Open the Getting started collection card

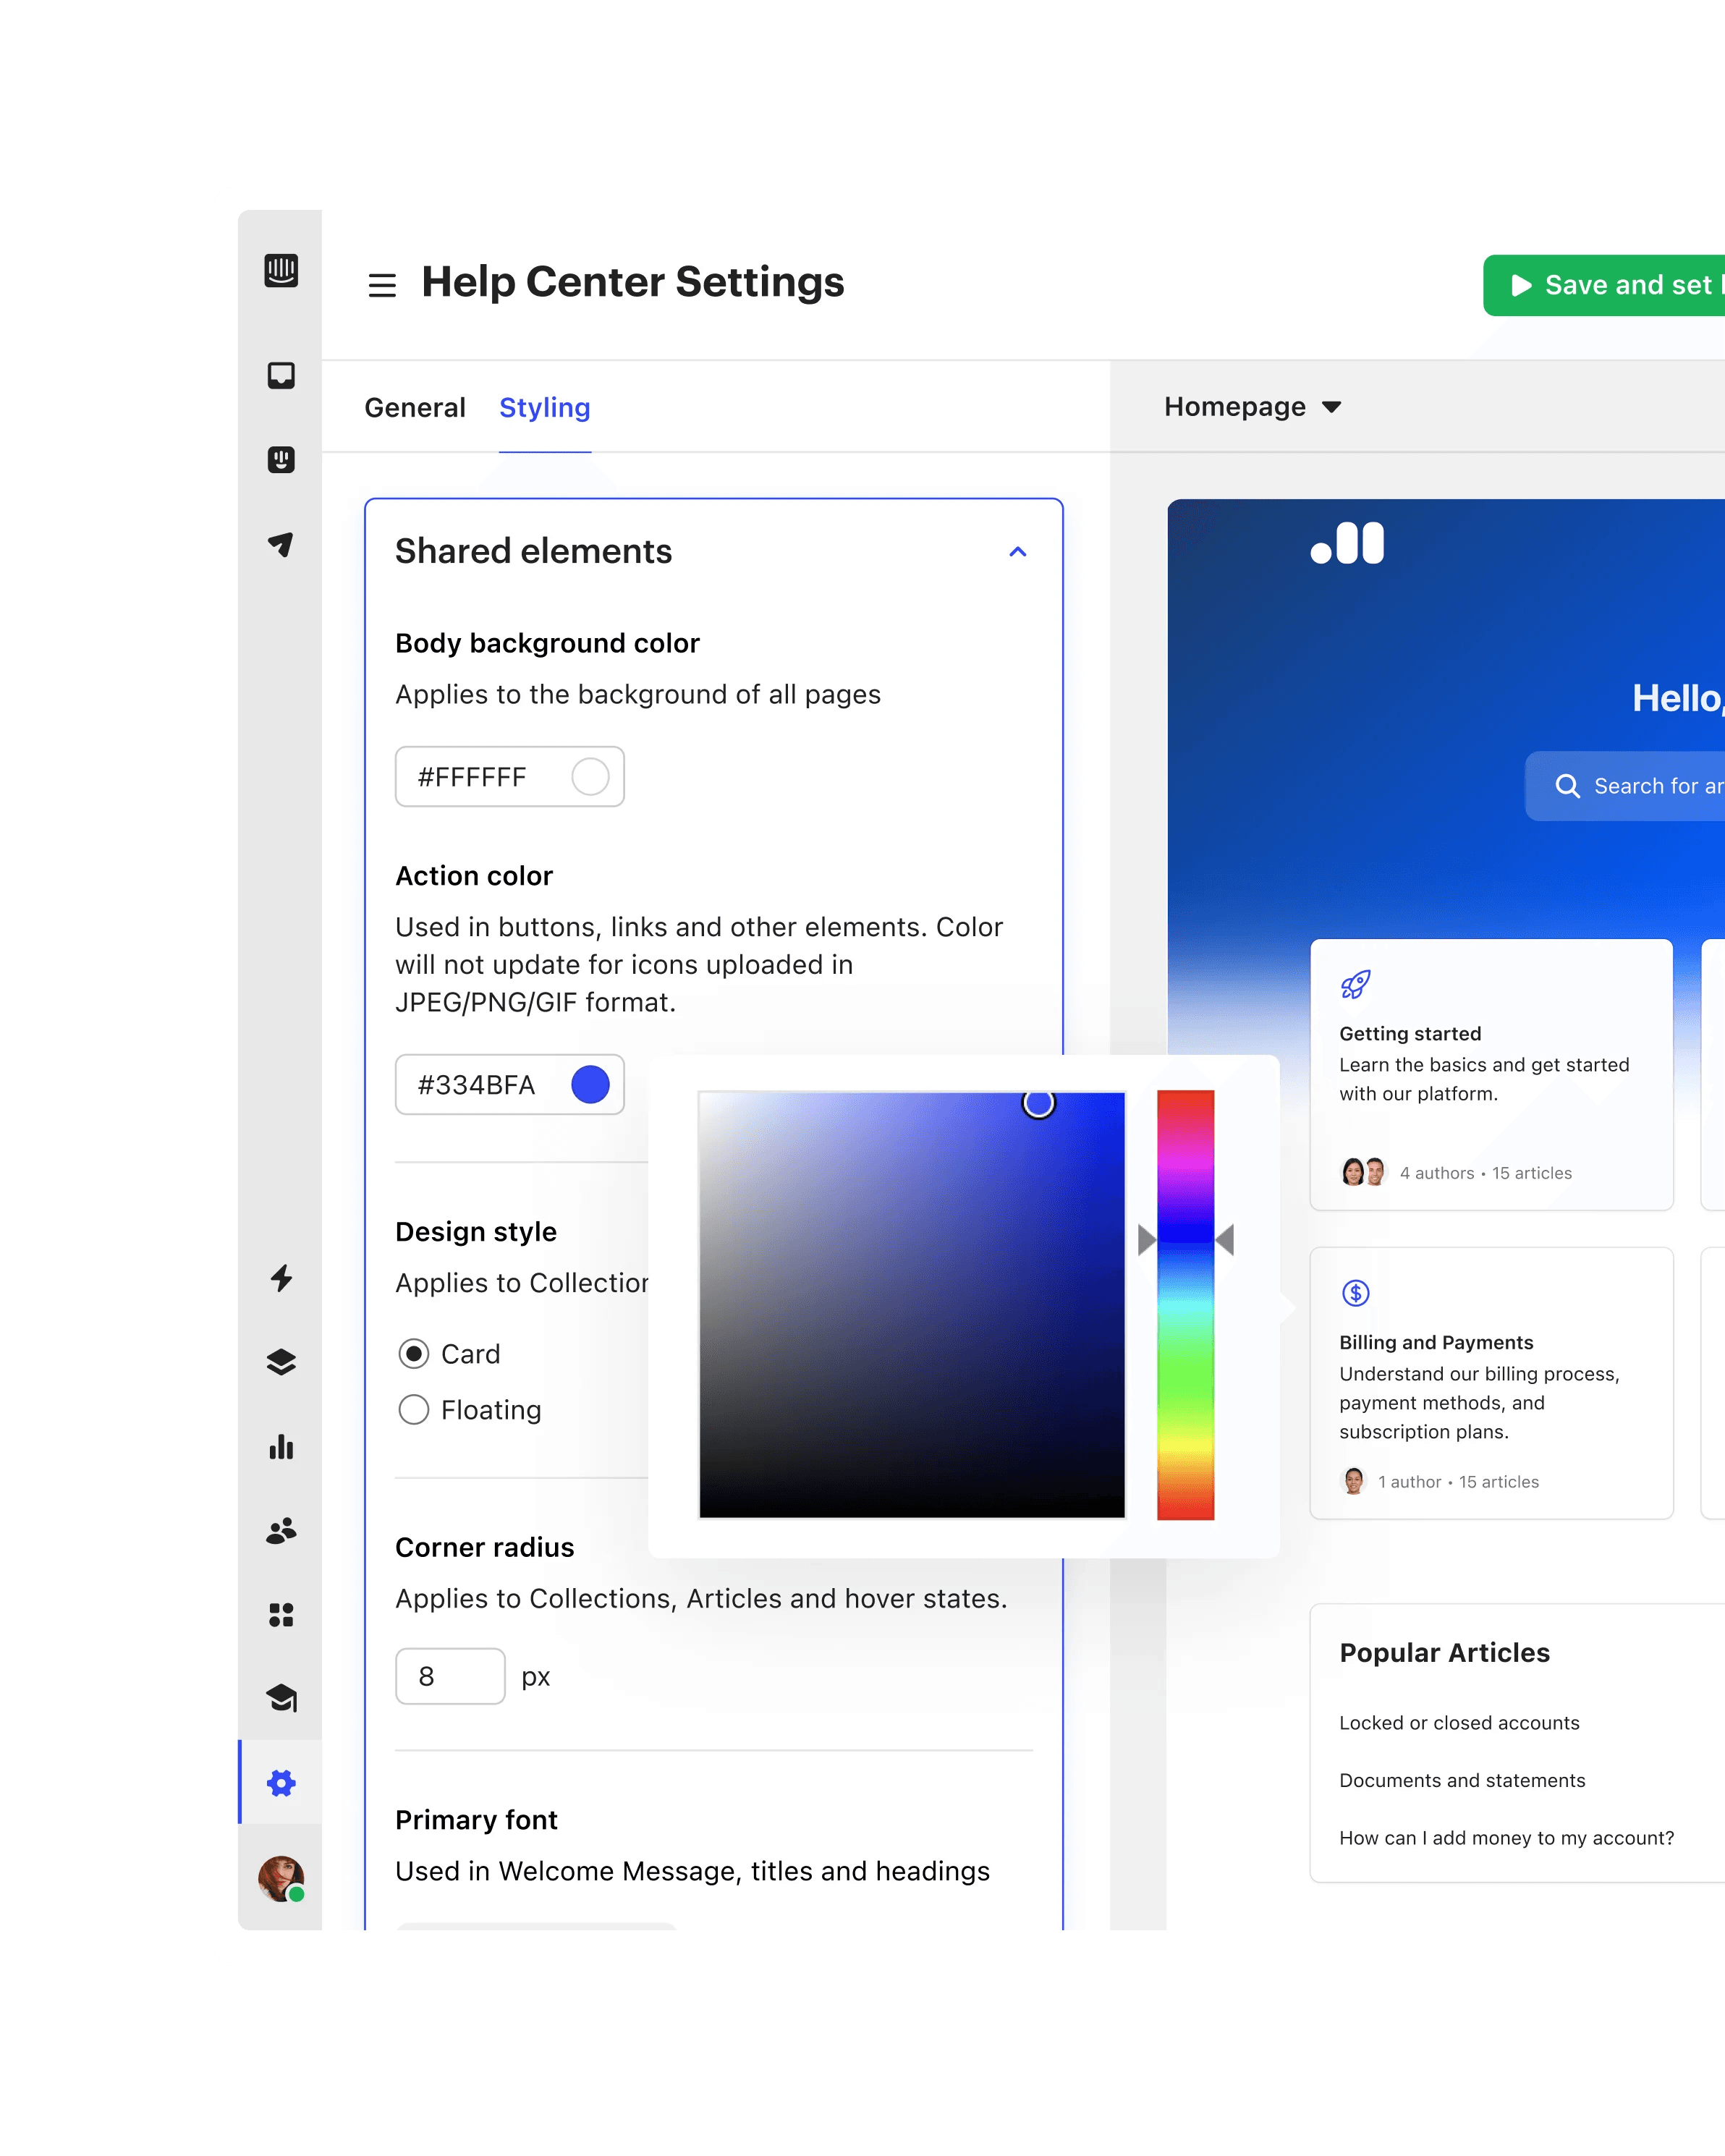pyautogui.click(x=1491, y=1074)
